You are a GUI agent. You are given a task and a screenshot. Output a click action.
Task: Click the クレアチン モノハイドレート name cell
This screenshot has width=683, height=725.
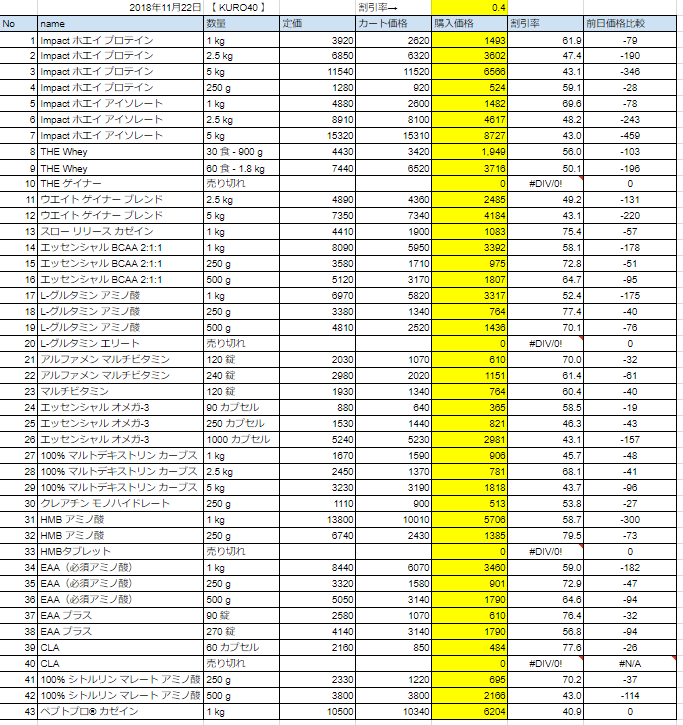click(x=120, y=503)
